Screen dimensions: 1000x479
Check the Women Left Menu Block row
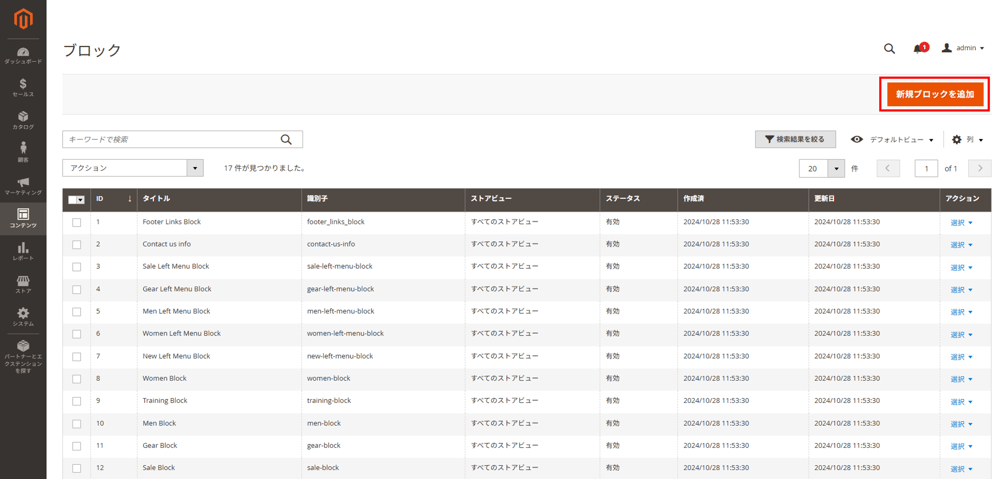[77, 334]
